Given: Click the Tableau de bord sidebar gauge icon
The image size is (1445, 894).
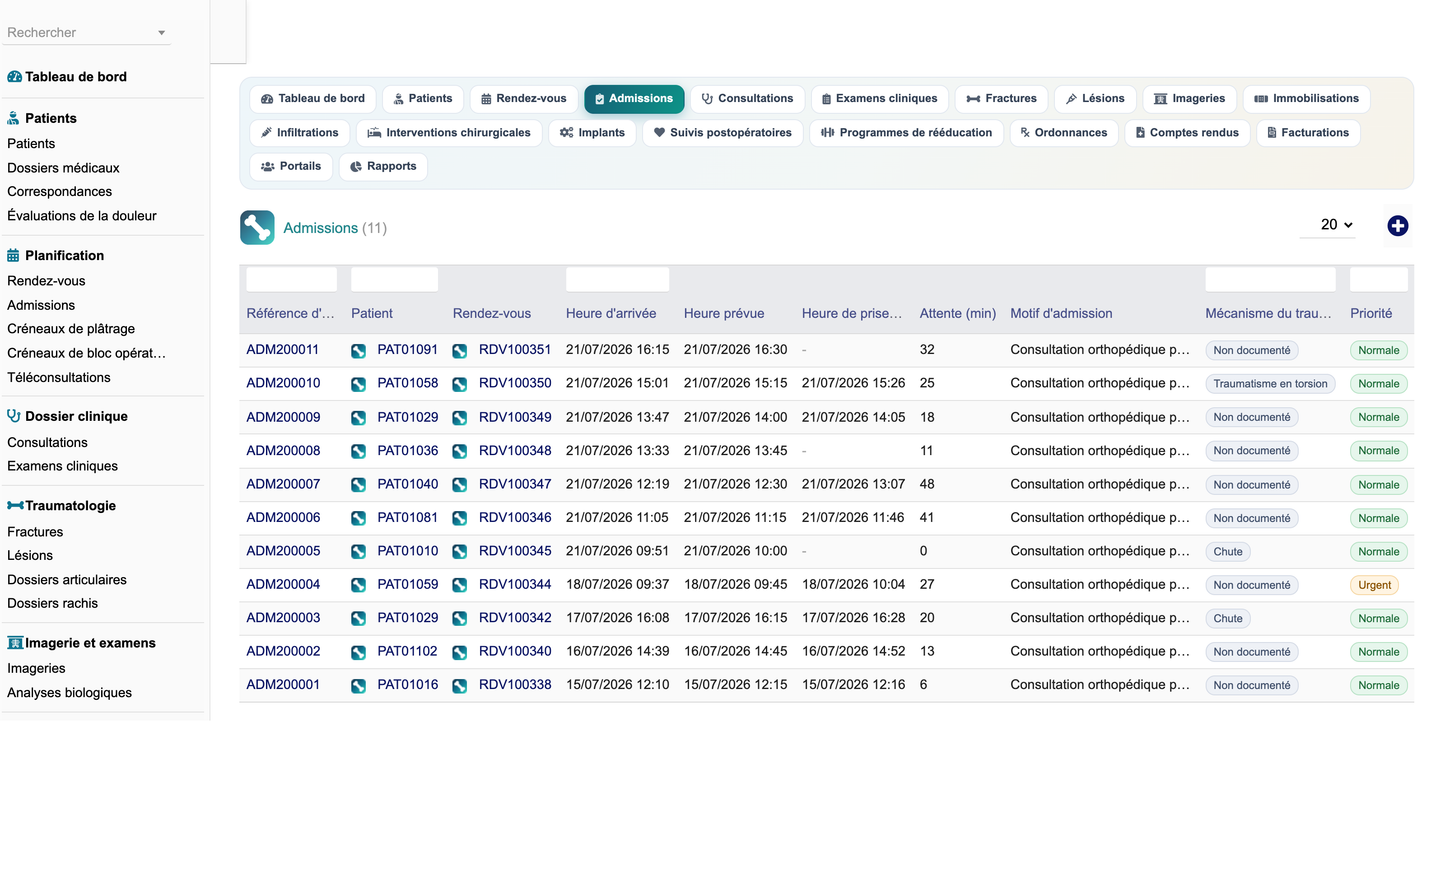Looking at the screenshot, I should pos(14,77).
